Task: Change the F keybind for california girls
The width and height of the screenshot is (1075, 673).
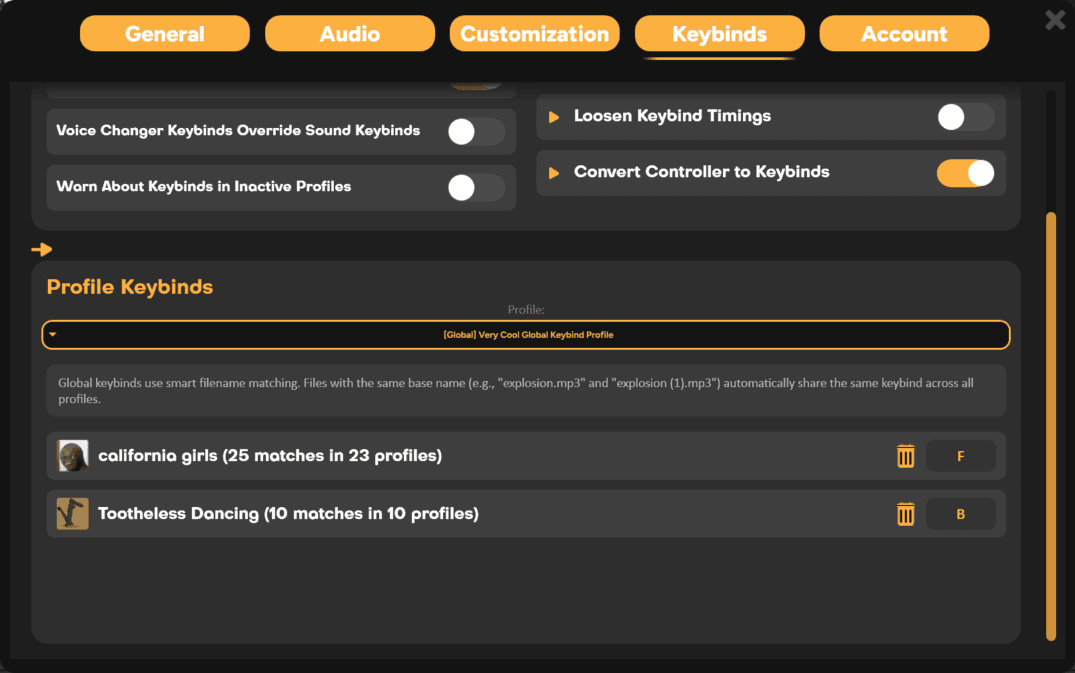Action: click(960, 455)
